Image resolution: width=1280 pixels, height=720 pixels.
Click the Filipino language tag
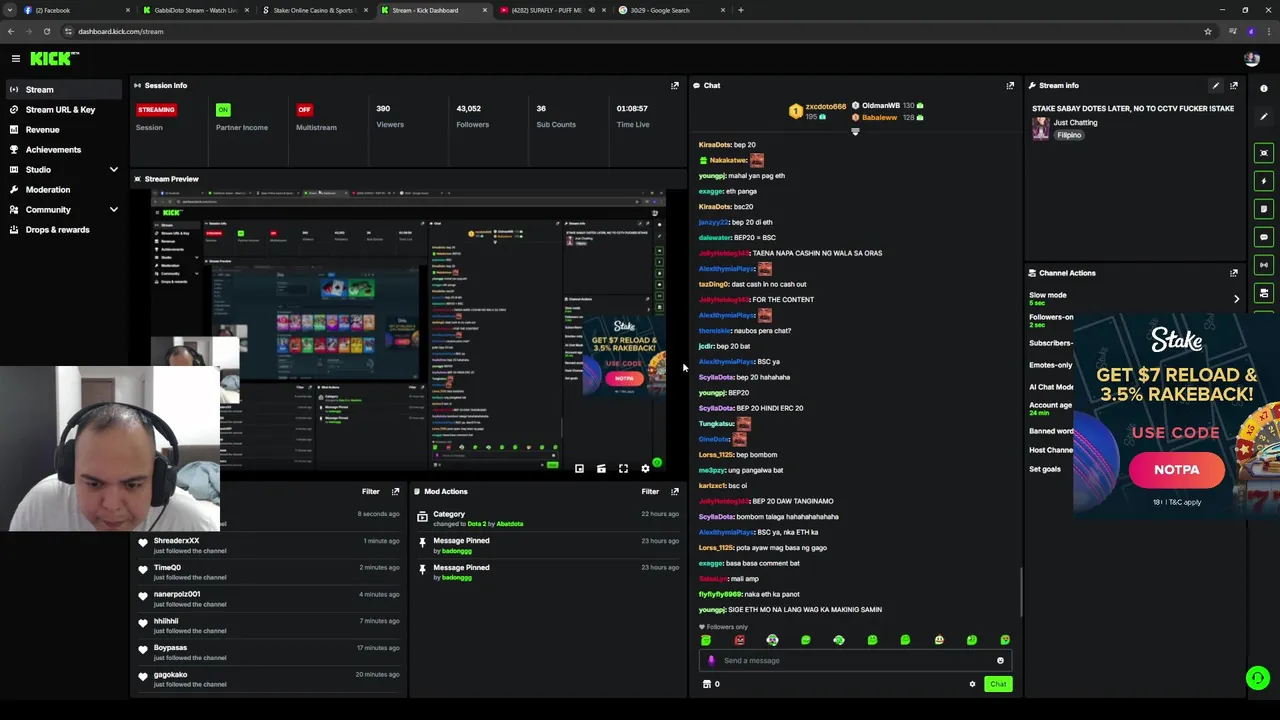pyautogui.click(x=1070, y=135)
